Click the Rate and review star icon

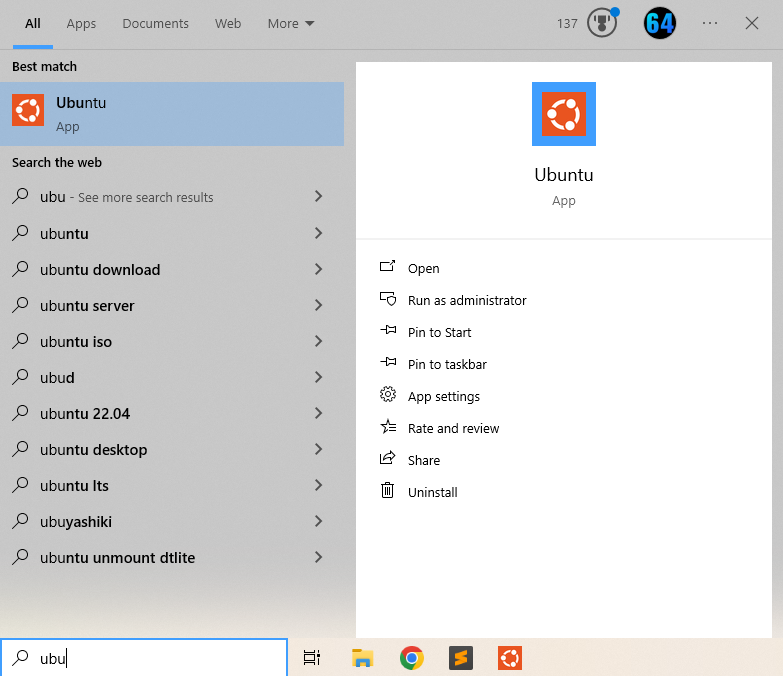point(388,427)
